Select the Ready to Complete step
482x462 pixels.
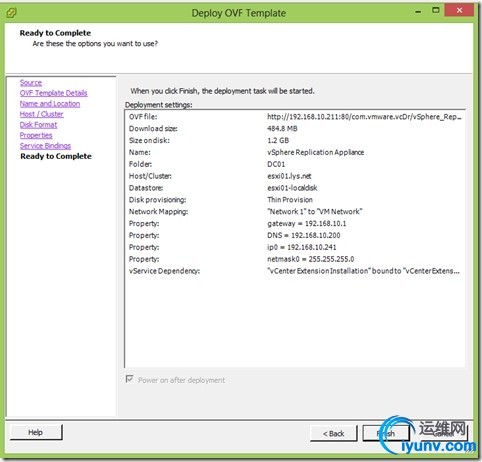[x=56, y=156]
